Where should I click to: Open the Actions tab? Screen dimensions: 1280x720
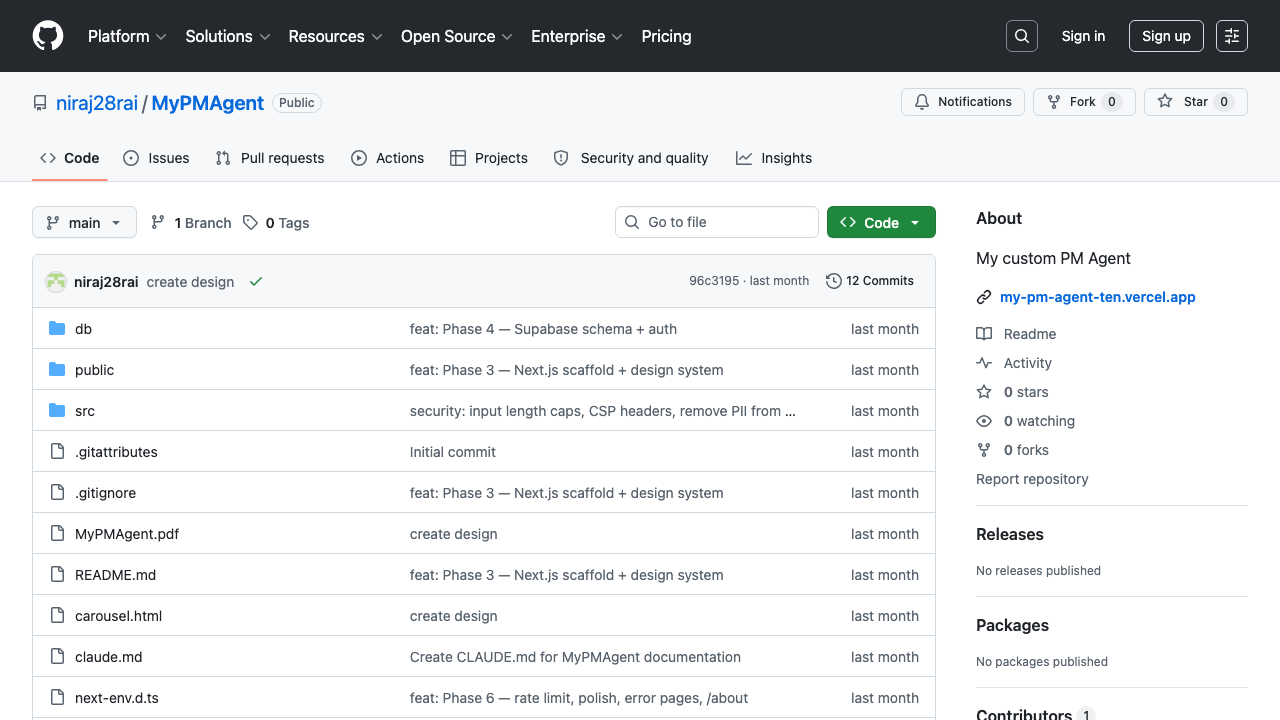(388, 158)
